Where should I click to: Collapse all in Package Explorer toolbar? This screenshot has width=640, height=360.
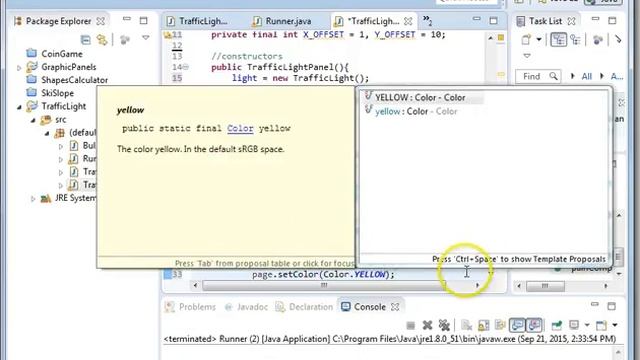tap(86, 40)
